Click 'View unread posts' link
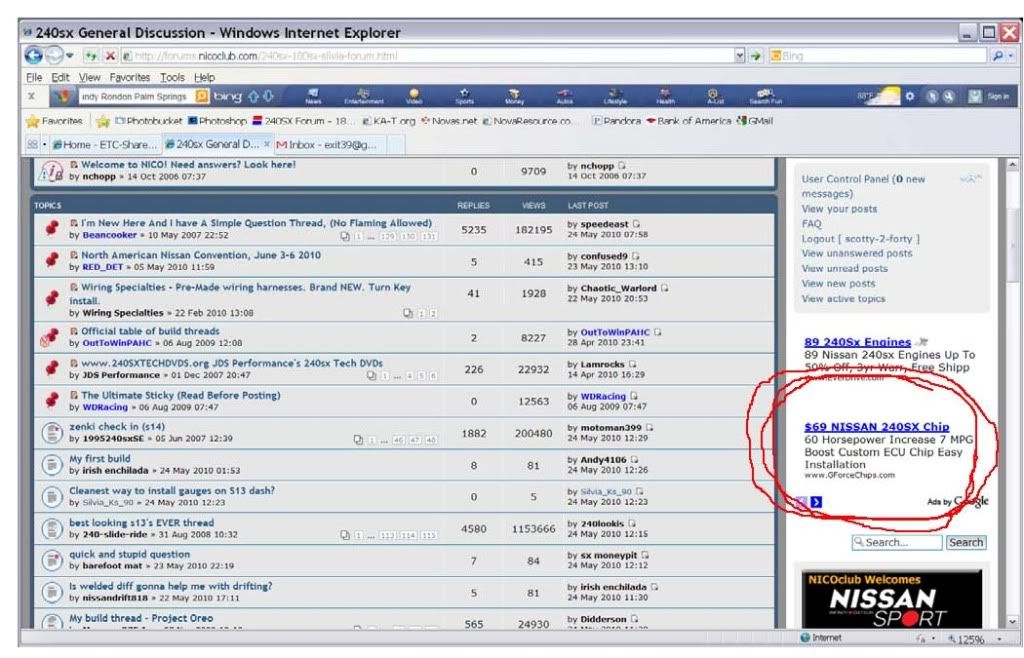Image resolution: width=1024 pixels, height=658 pixels. (x=844, y=268)
